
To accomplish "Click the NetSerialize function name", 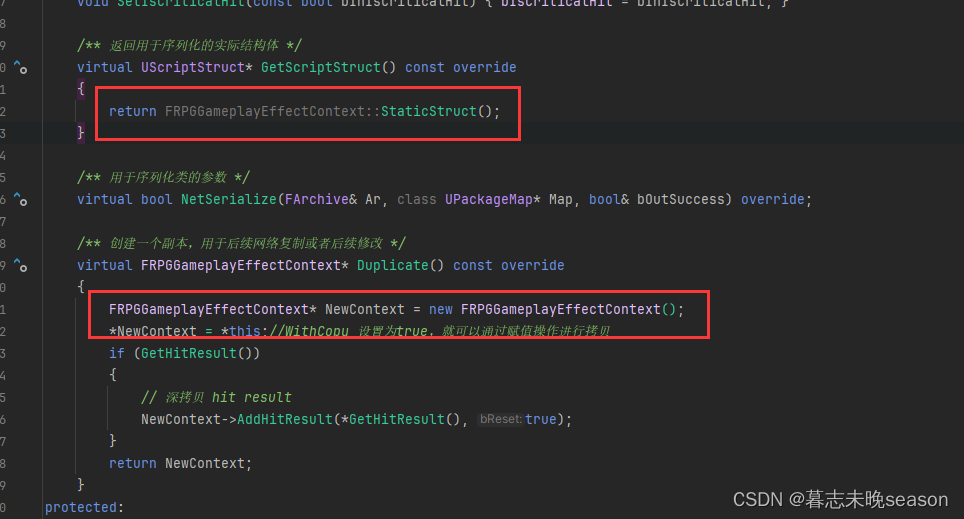I will pyautogui.click(x=229, y=199).
